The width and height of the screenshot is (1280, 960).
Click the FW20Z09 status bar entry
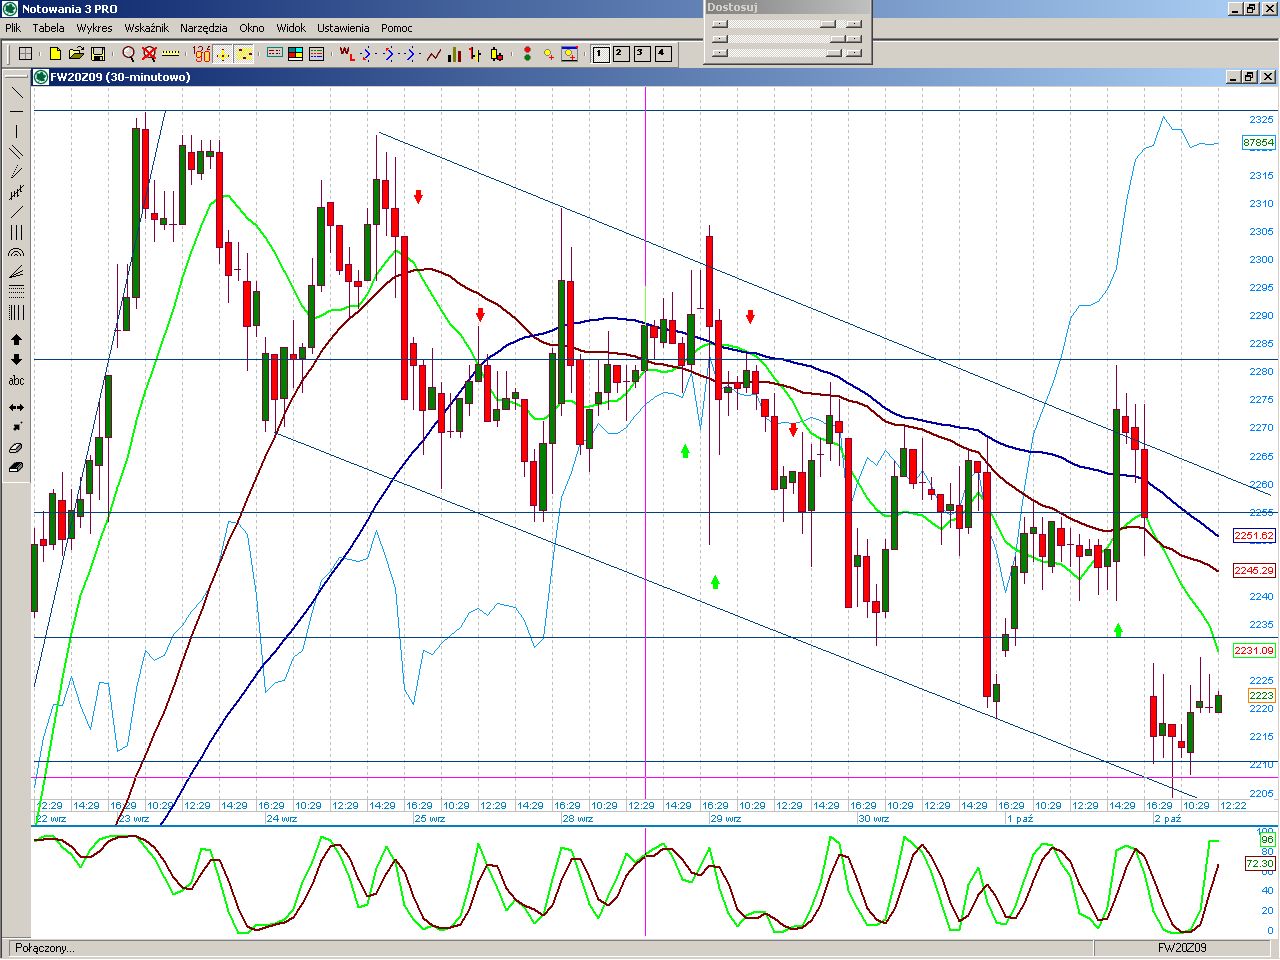coord(1182,948)
